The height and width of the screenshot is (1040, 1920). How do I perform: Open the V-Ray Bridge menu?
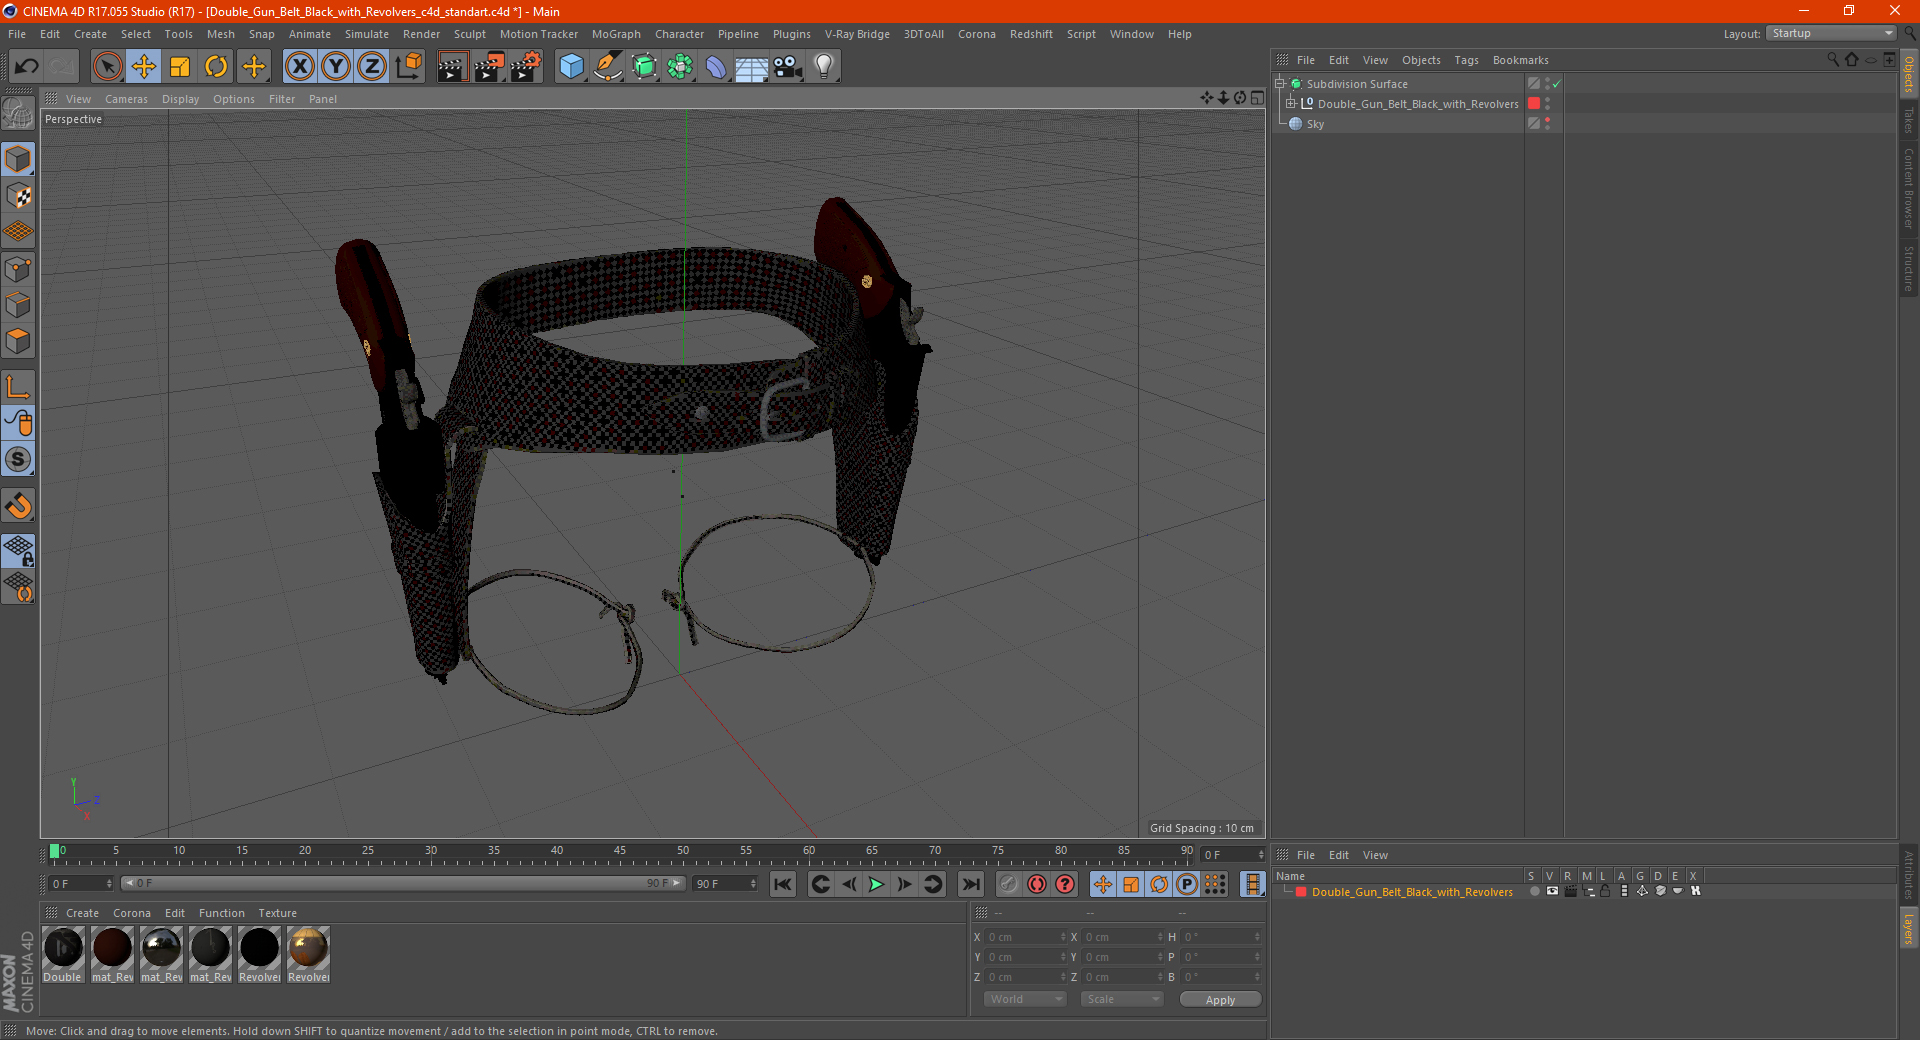tap(857, 34)
